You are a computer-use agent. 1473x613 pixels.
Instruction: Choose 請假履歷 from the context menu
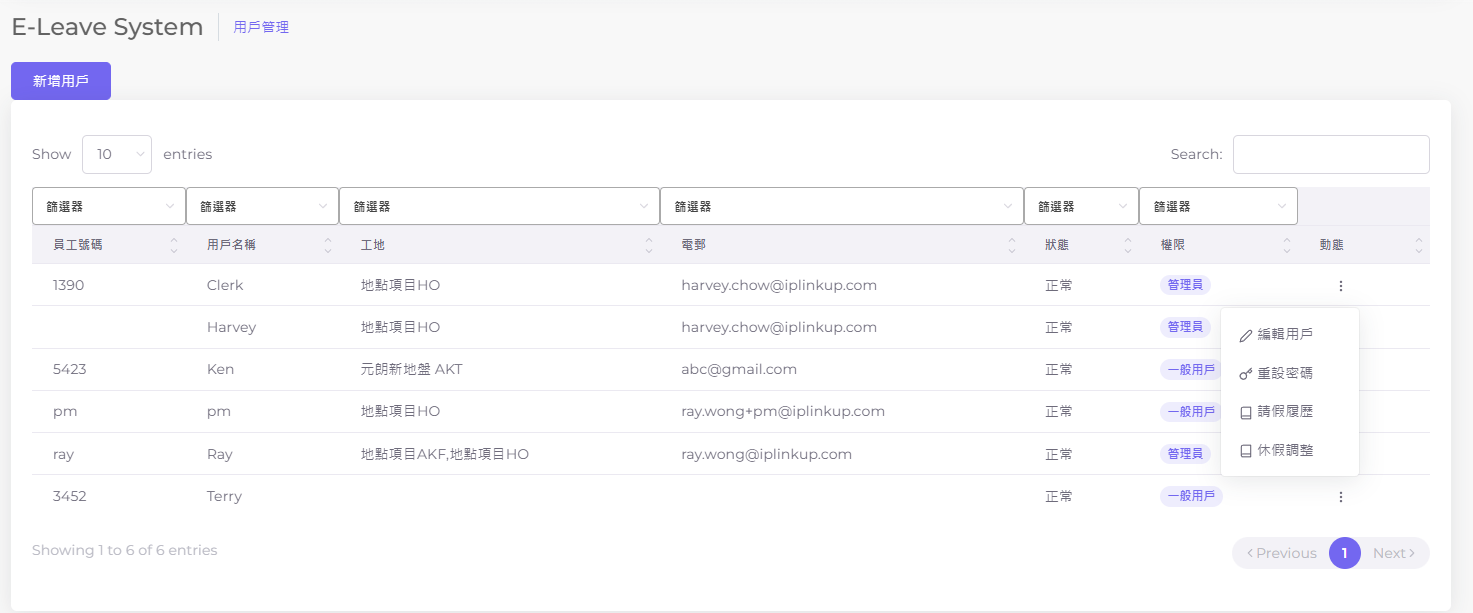point(1290,412)
